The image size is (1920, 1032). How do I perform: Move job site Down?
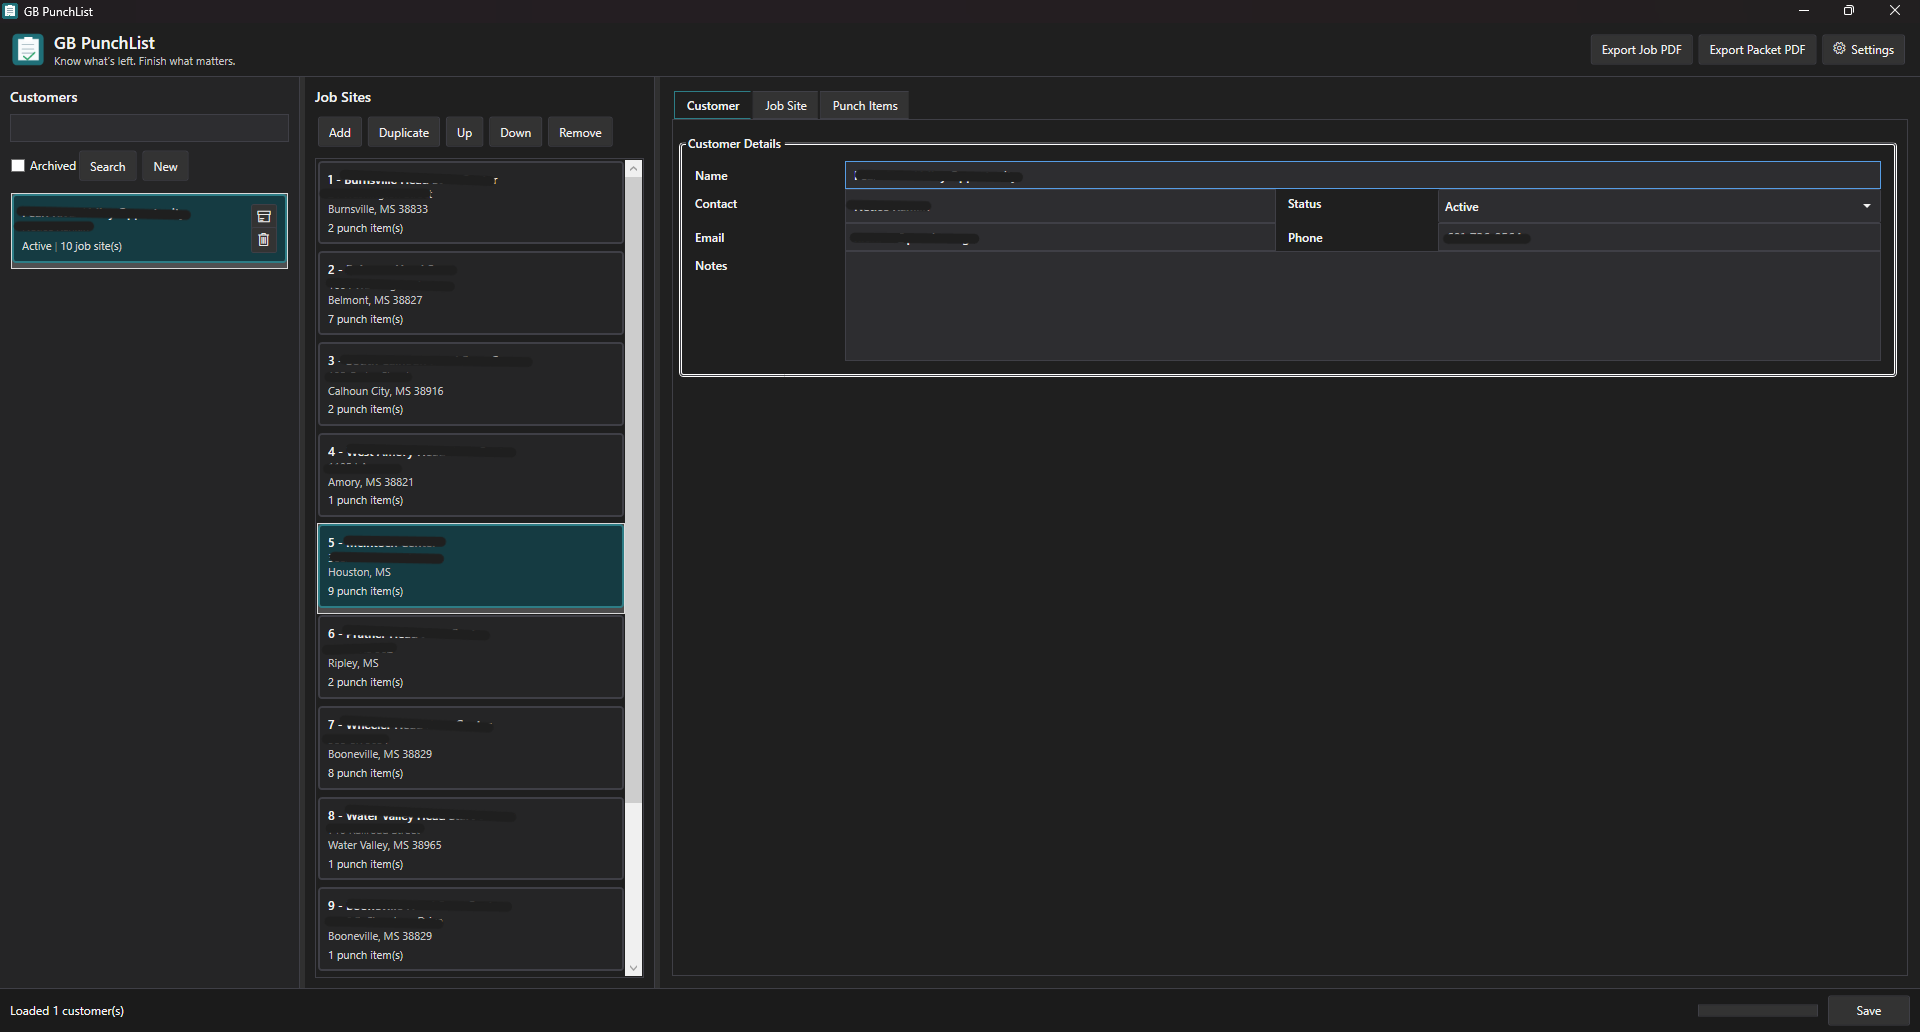[x=516, y=133]
